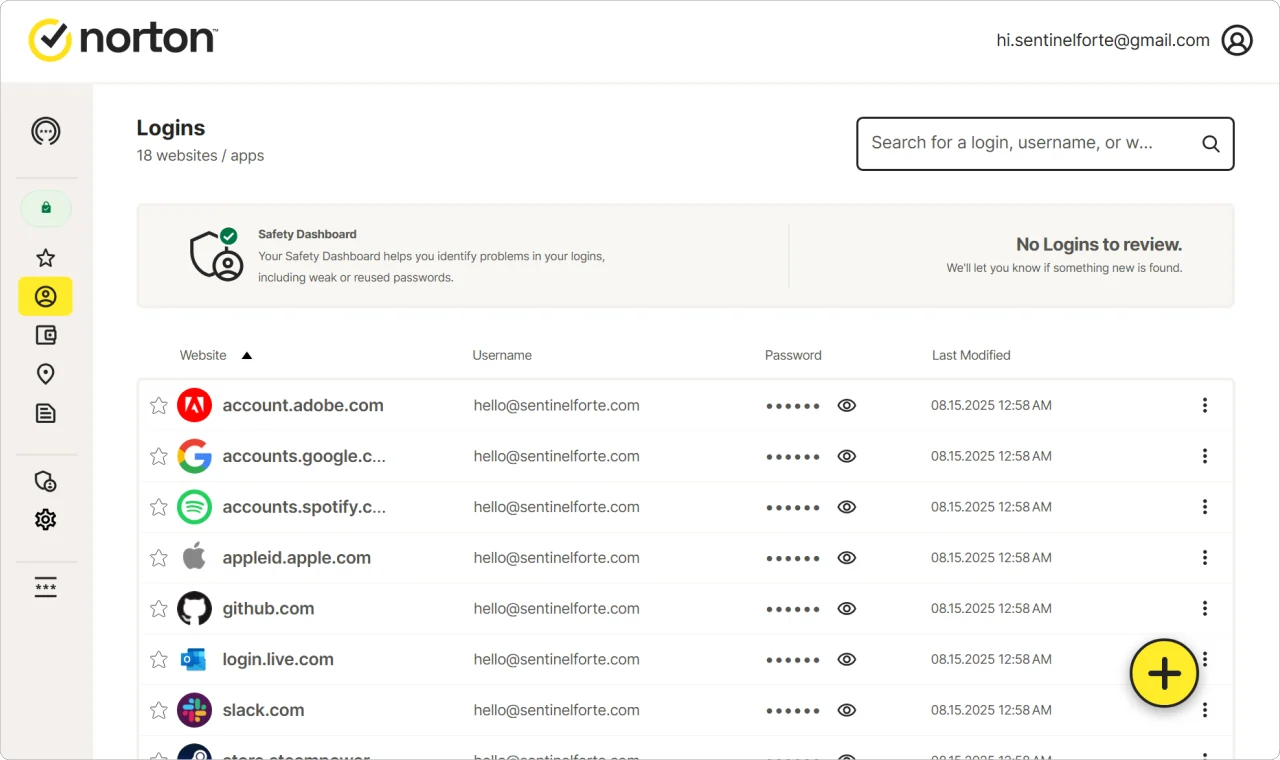Click the Slack logo icon
The width and height of the screenshot is (1280, 760).
click(x=195, y=710)
